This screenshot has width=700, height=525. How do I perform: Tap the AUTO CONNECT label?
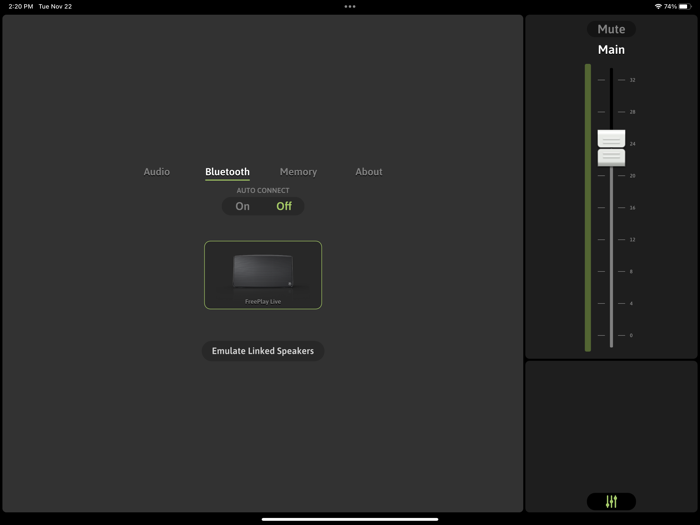(x=263, y=191)
